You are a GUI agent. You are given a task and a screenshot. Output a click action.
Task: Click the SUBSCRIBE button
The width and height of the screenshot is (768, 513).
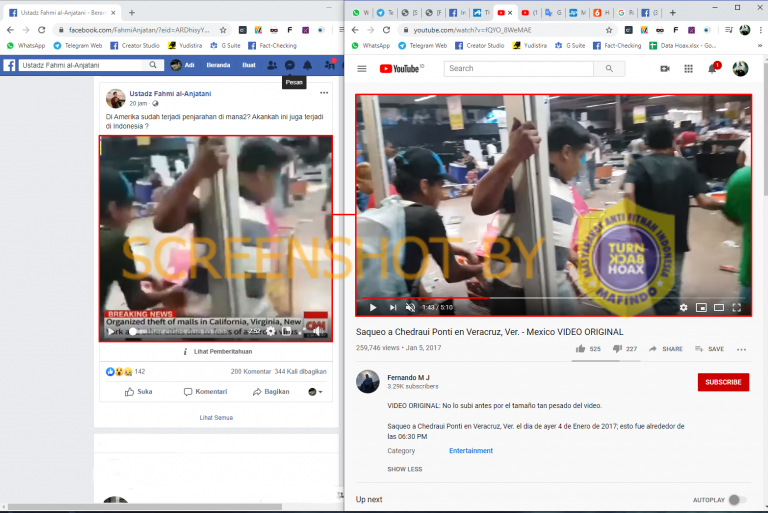coord(723,382)
